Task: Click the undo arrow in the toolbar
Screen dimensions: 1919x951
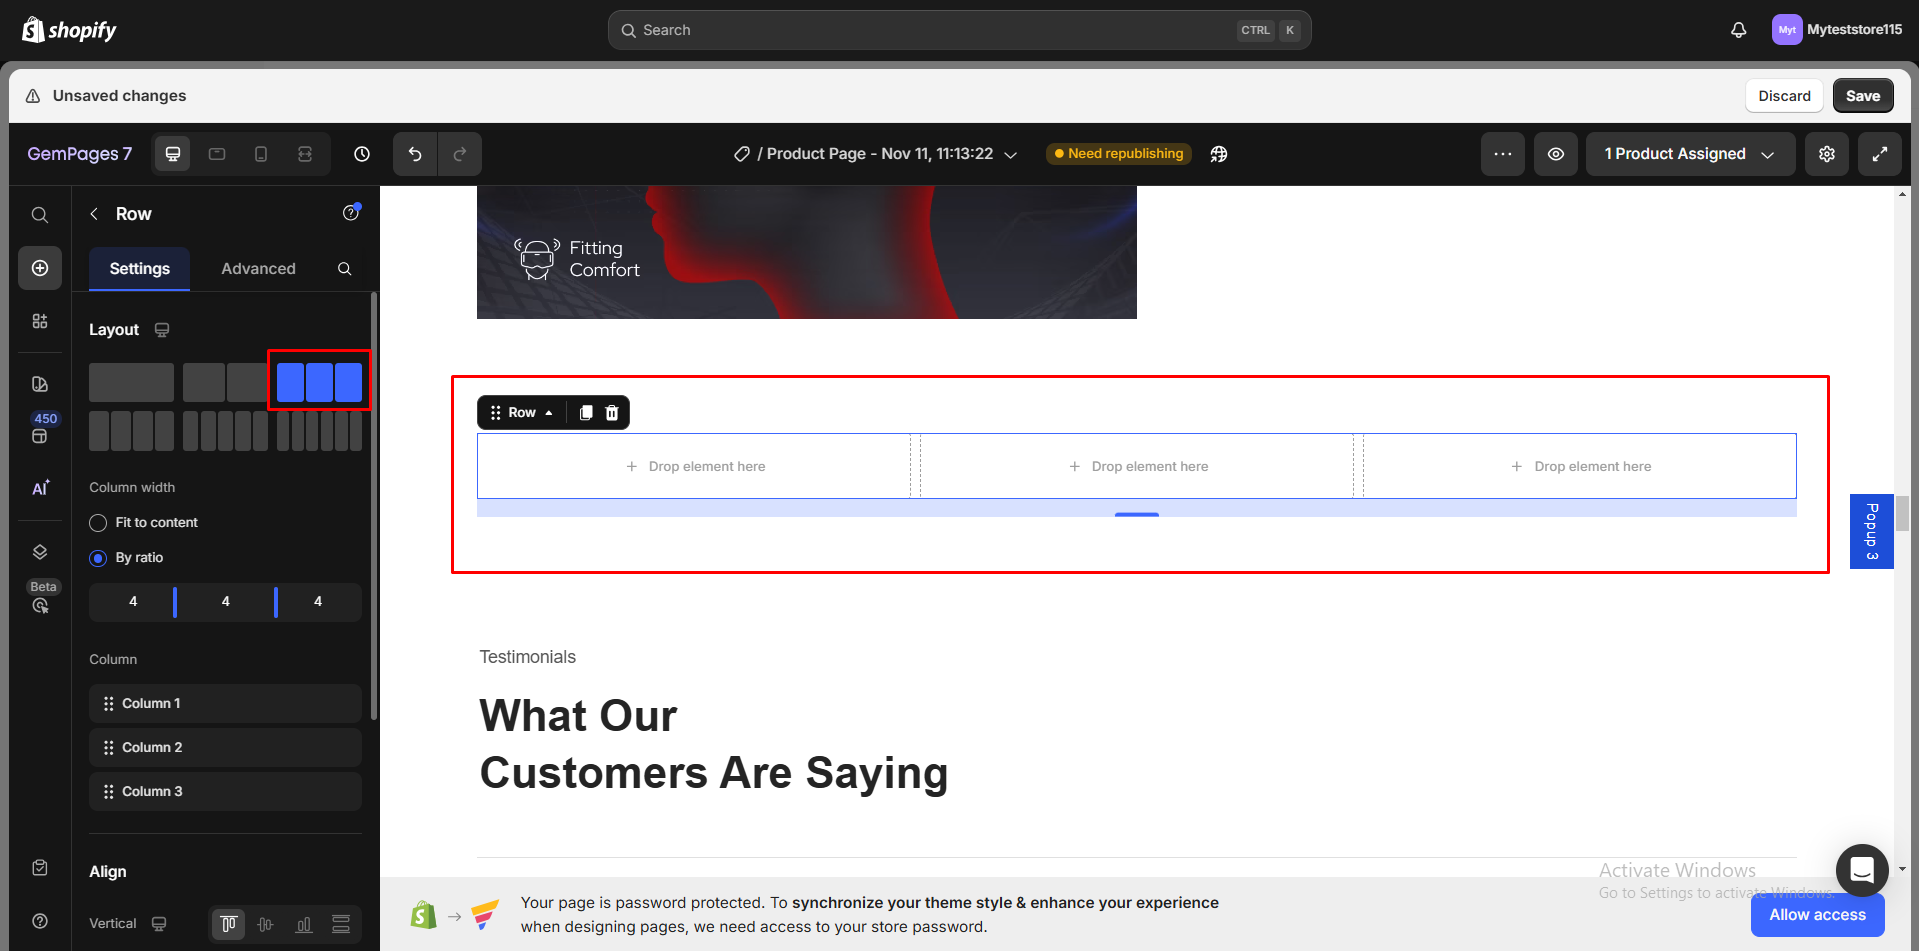Action: [x=415, y=154]
